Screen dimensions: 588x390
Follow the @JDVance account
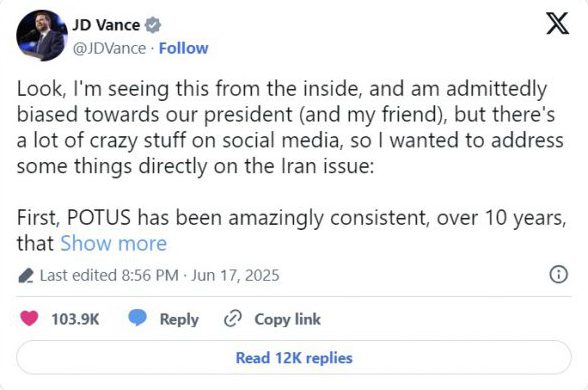point(183,48)
